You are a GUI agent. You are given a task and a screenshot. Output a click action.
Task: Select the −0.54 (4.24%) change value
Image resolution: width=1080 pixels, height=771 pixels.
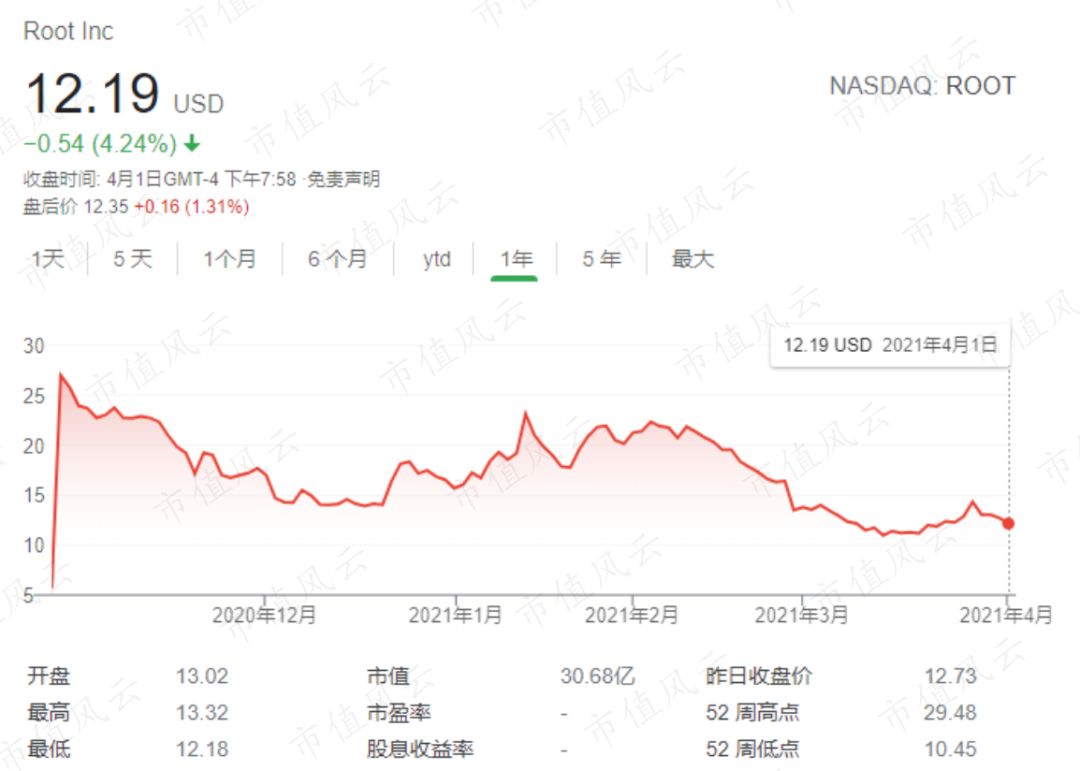click(101, 143)
